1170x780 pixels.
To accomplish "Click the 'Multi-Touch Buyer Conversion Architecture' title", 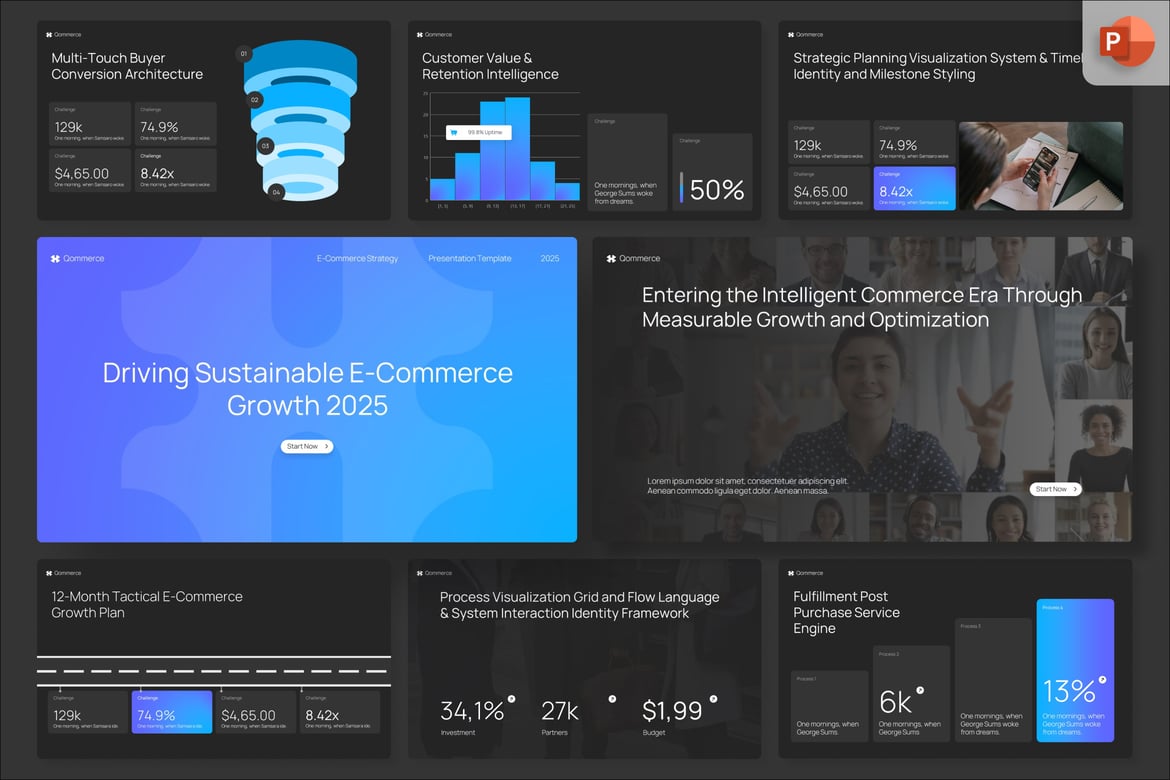I will [127, 66].
